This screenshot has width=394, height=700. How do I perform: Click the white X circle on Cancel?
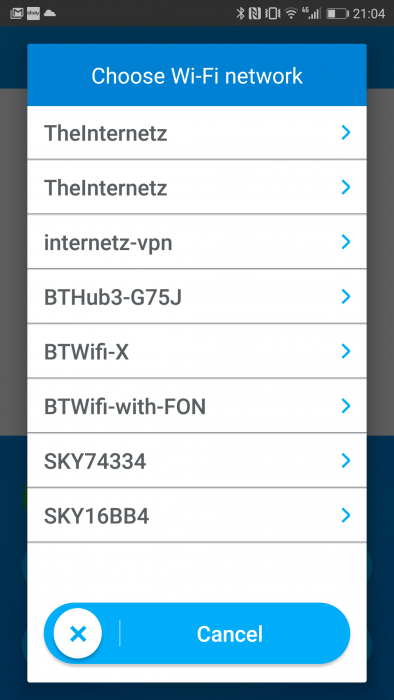78,633
